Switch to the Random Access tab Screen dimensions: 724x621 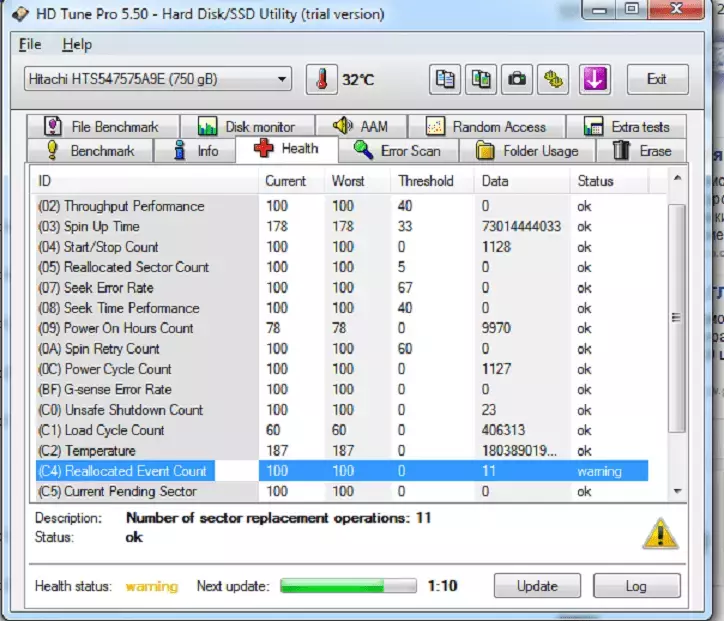click(x=486, y=126)
